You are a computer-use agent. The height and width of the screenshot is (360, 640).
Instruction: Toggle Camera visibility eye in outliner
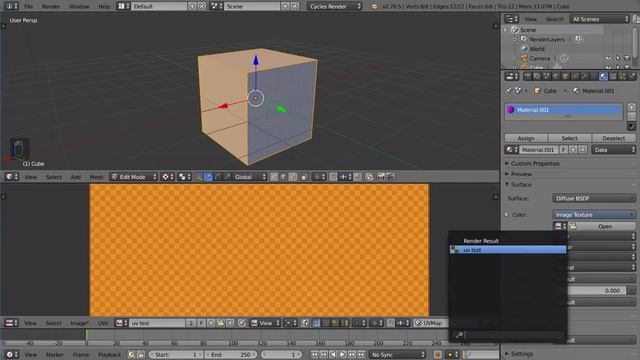tap(608, 58)
